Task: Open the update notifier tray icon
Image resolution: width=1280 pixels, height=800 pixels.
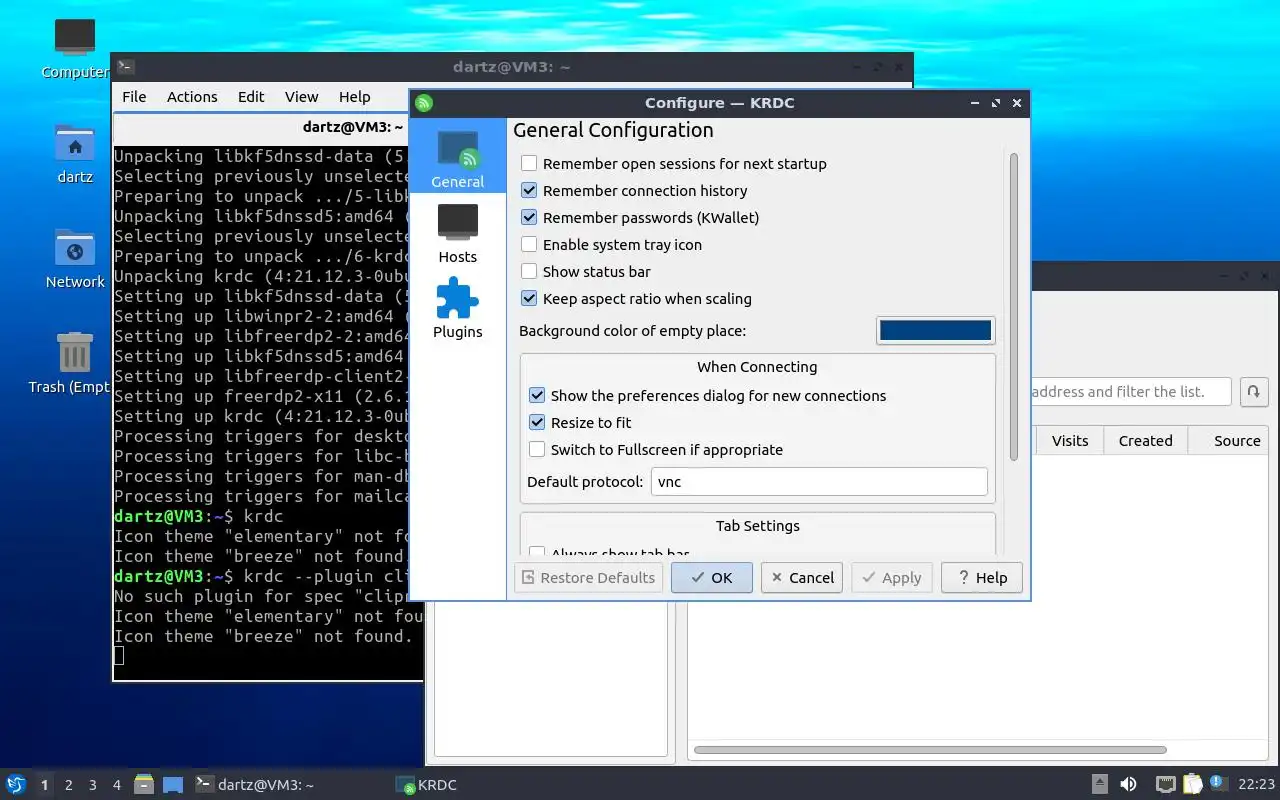Action: pos(1217,783)
